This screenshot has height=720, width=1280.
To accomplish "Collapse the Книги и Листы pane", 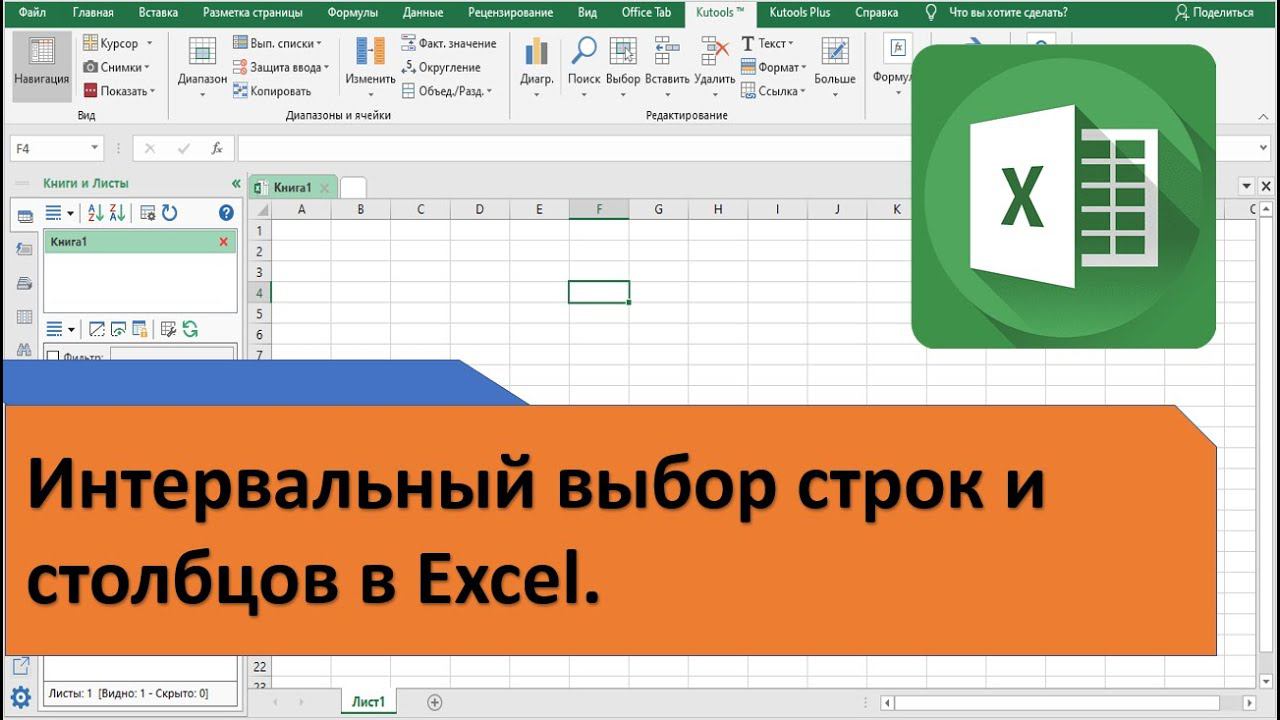I will (236, 184).
